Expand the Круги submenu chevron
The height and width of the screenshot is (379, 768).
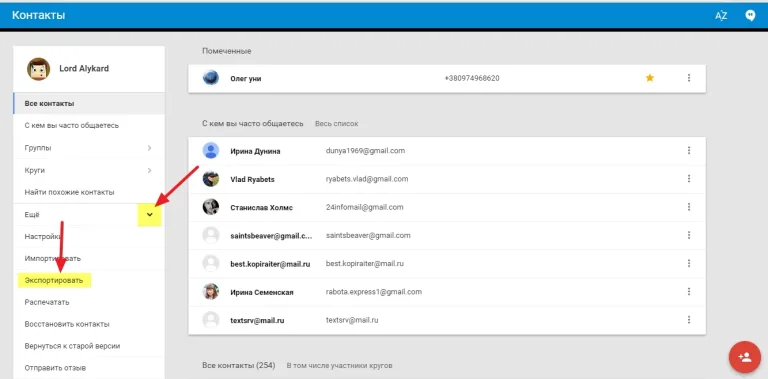[x=149, y=170]
